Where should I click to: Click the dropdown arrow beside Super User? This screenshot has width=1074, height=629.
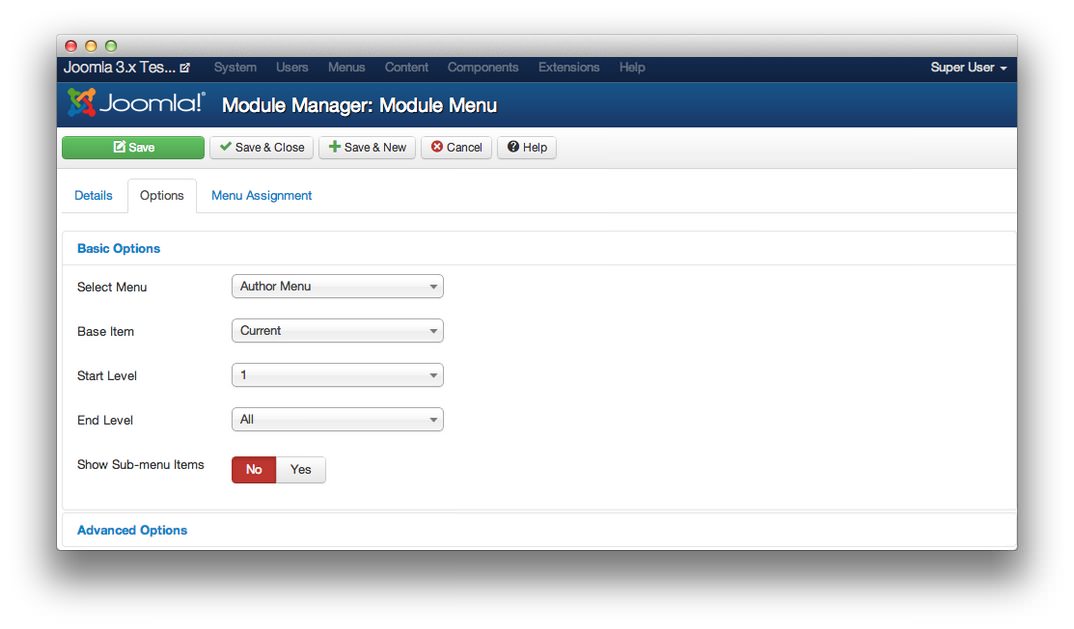point(1005,67)
